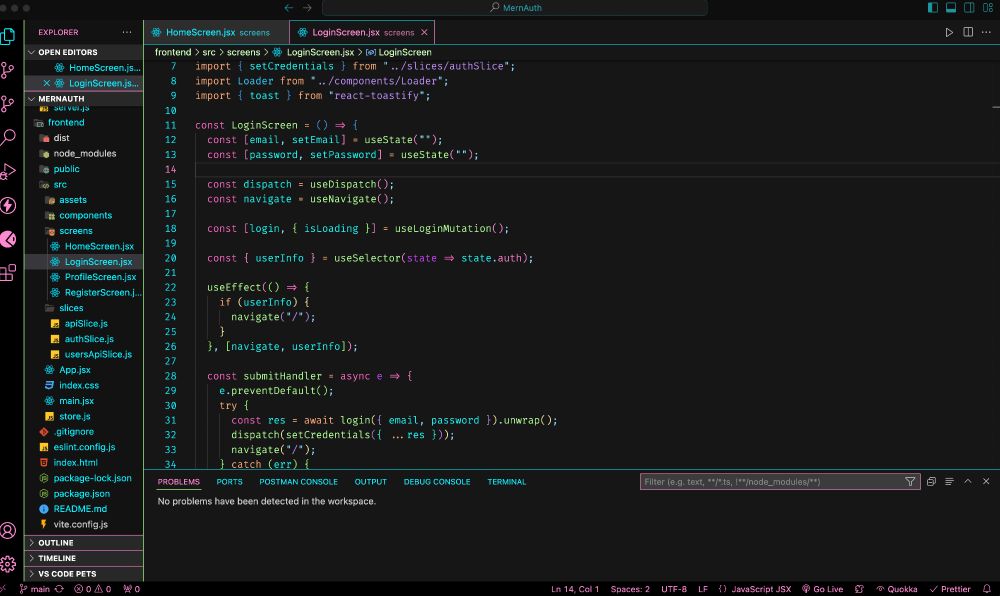Screen dimensions: 1000x596
Task: Select encoding UTF-8 in status bar
Action: pyautogui.click(x=673, y=589)
